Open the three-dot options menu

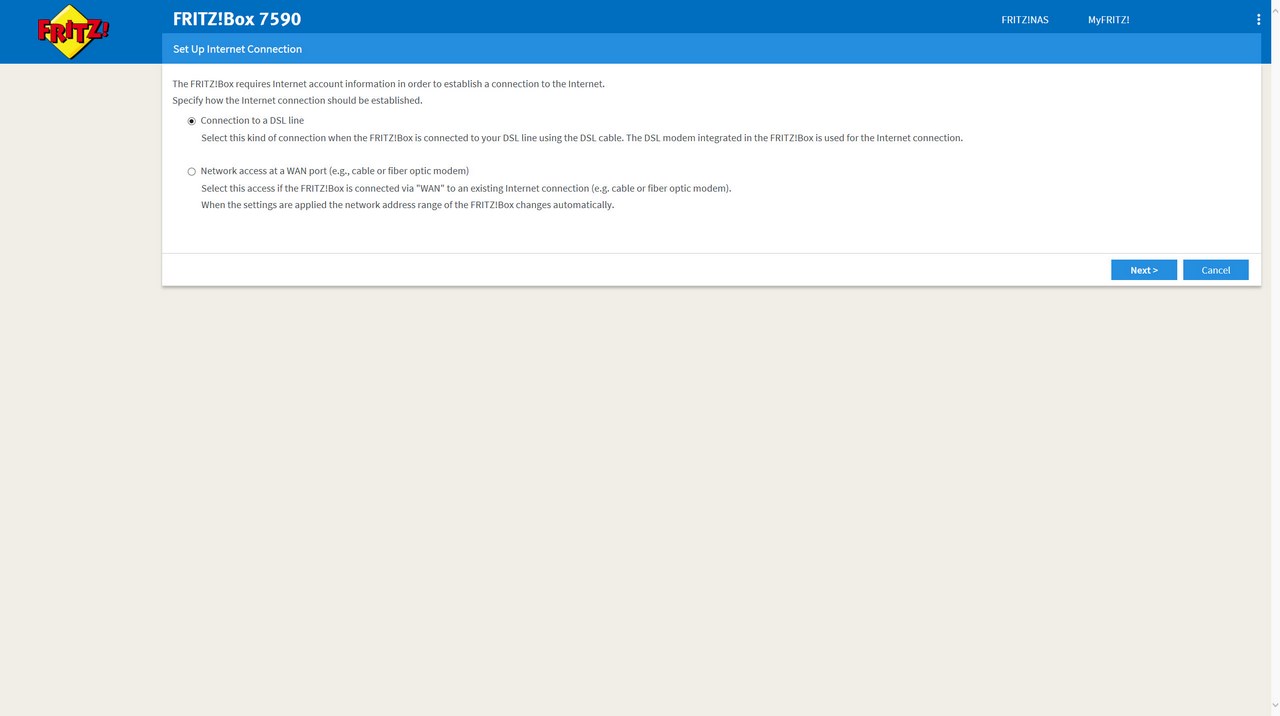click(x=1258, y=19)
